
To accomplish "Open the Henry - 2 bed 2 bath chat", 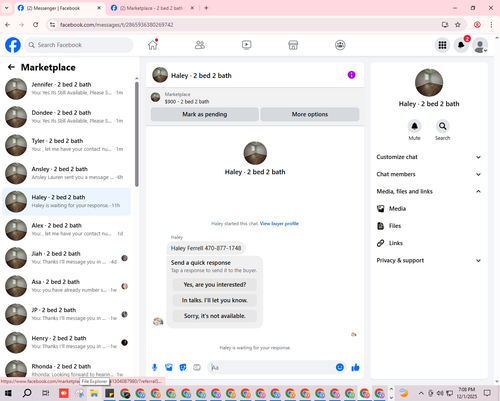I will point(66,342).
